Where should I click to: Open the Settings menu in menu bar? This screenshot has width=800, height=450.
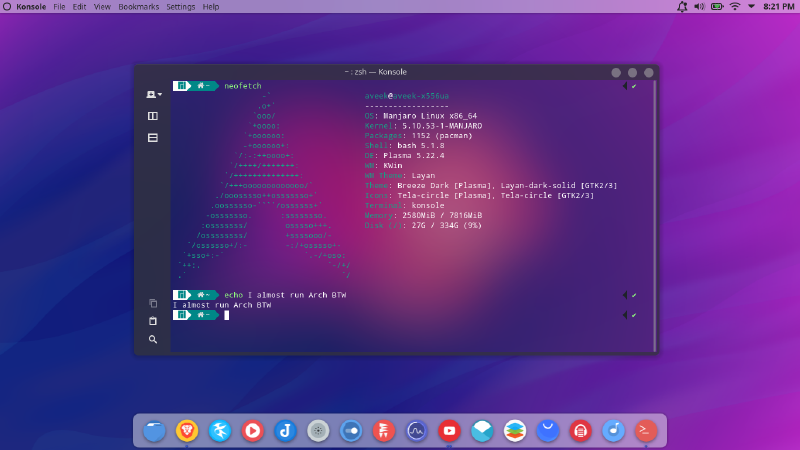pos(180,7)
